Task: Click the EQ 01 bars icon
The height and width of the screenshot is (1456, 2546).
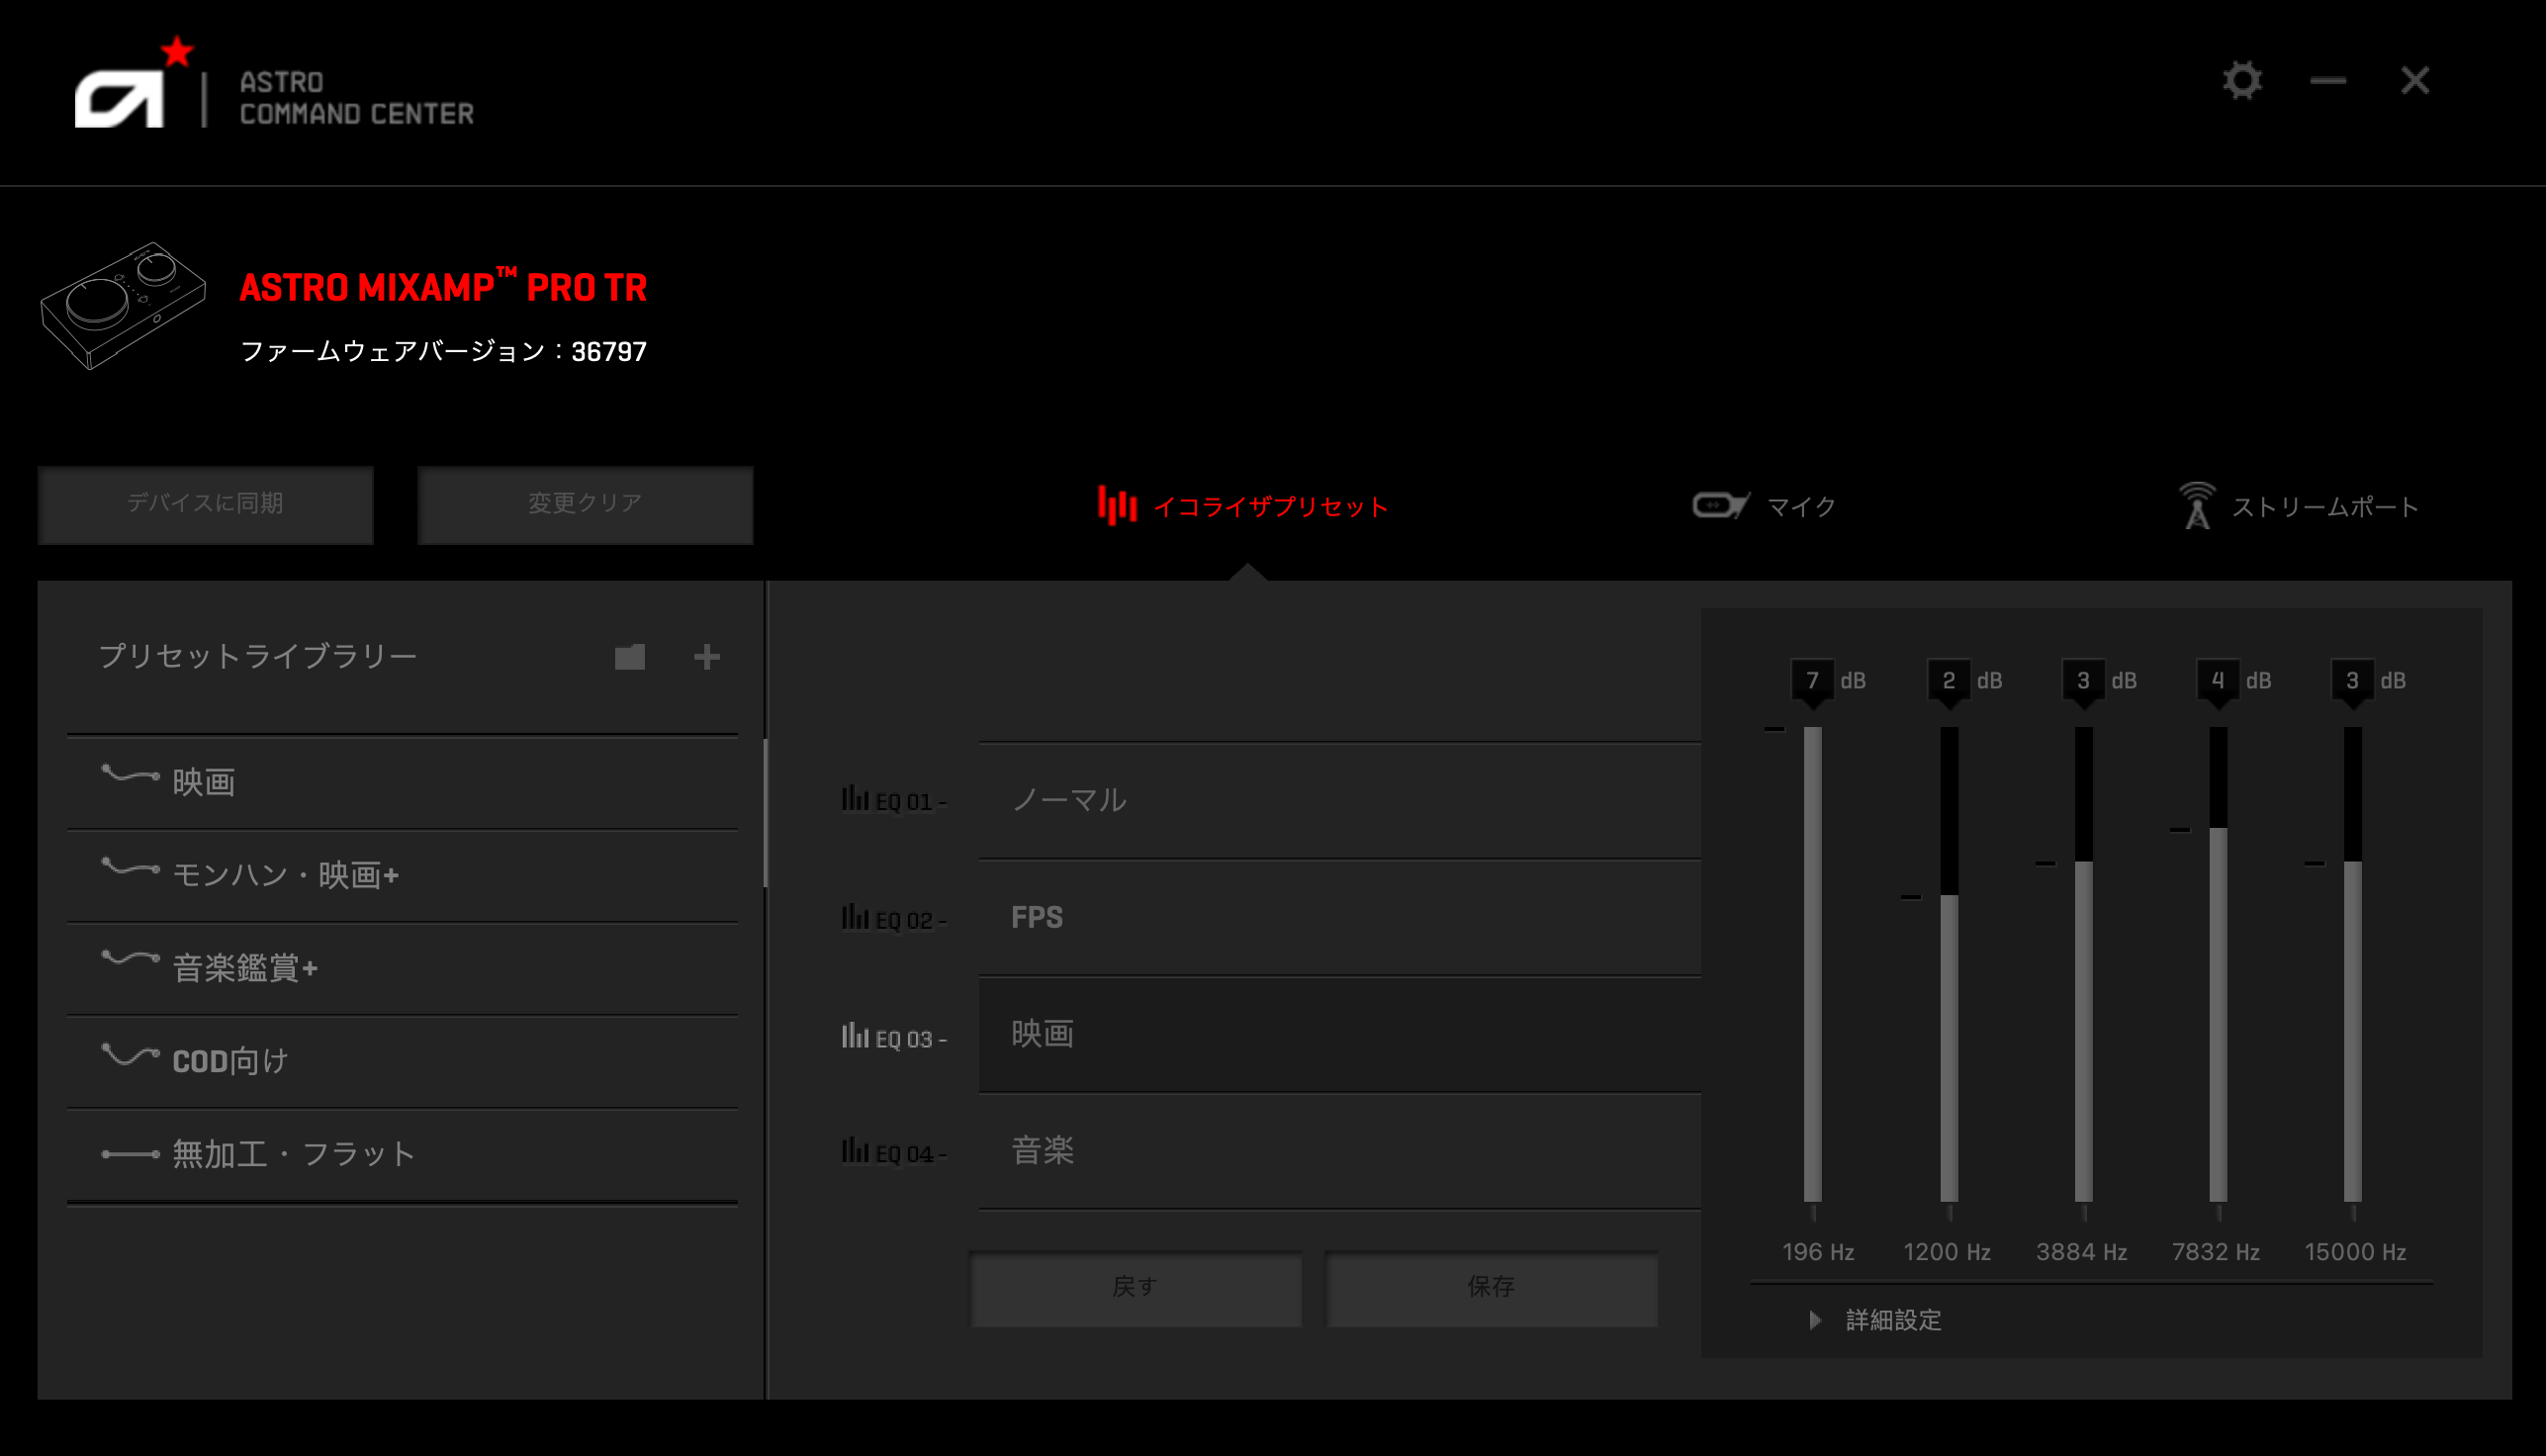Action: (x=855, y=798)
